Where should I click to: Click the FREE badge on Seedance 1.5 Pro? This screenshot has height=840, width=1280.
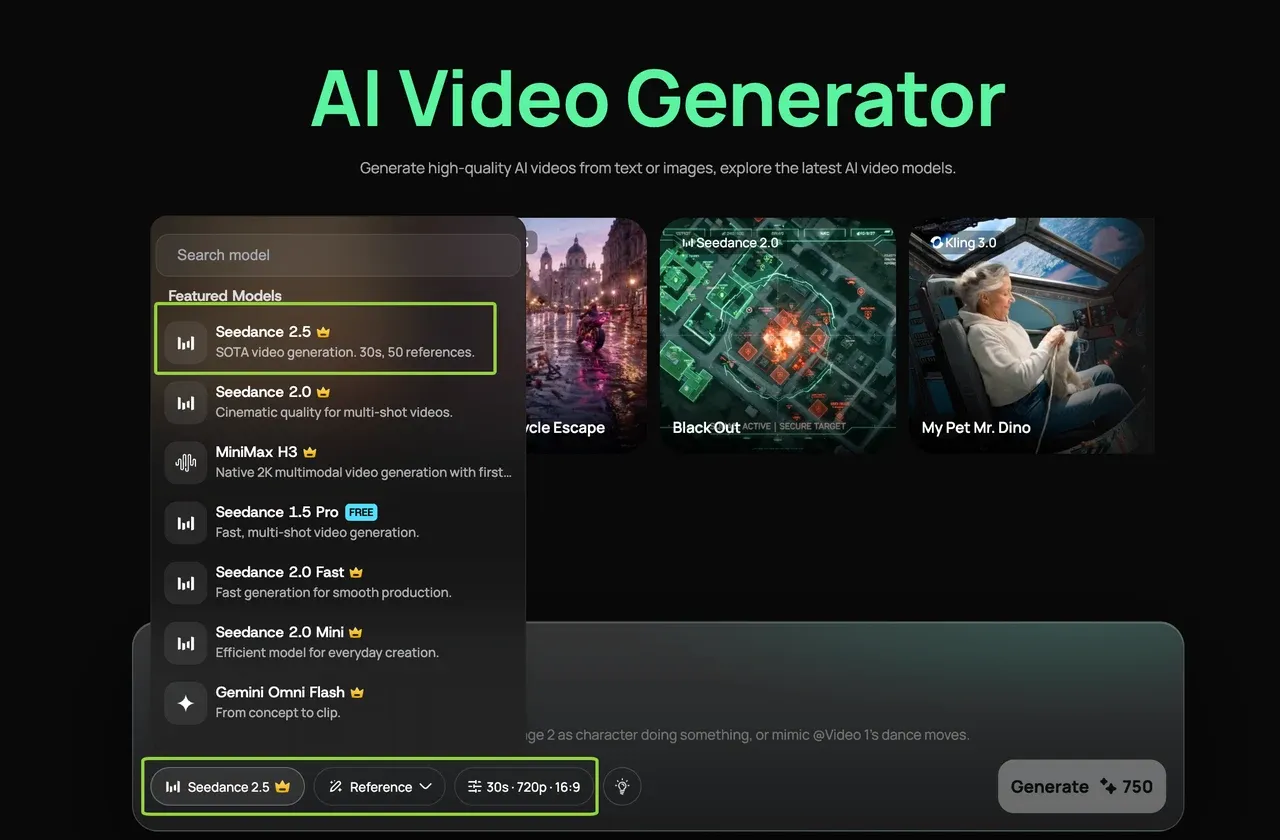pos(361,512)
